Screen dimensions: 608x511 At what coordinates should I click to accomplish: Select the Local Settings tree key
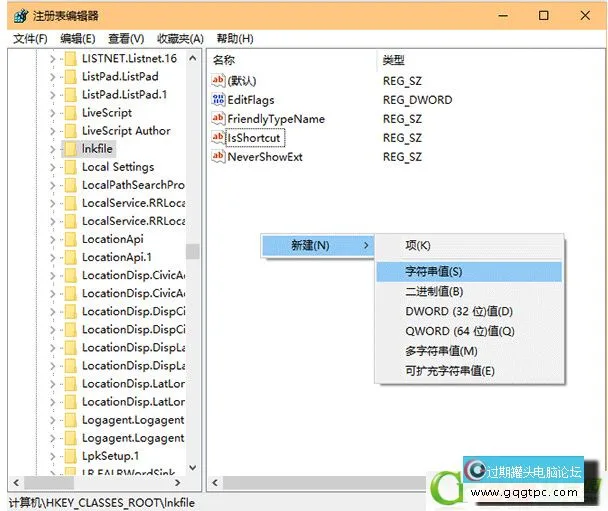coord(118,167)
